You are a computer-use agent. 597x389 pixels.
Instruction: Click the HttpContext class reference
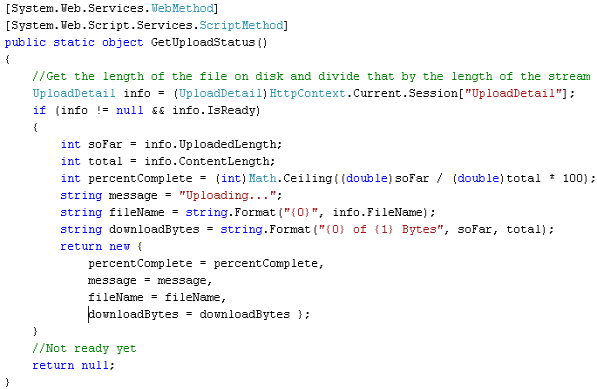click(x=307, y=93)
